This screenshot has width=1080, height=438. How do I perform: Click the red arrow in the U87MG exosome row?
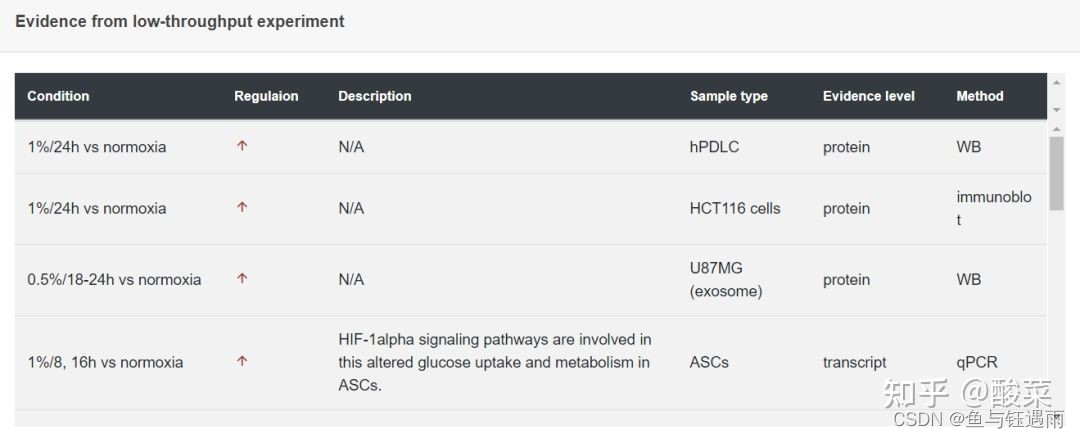242,278
